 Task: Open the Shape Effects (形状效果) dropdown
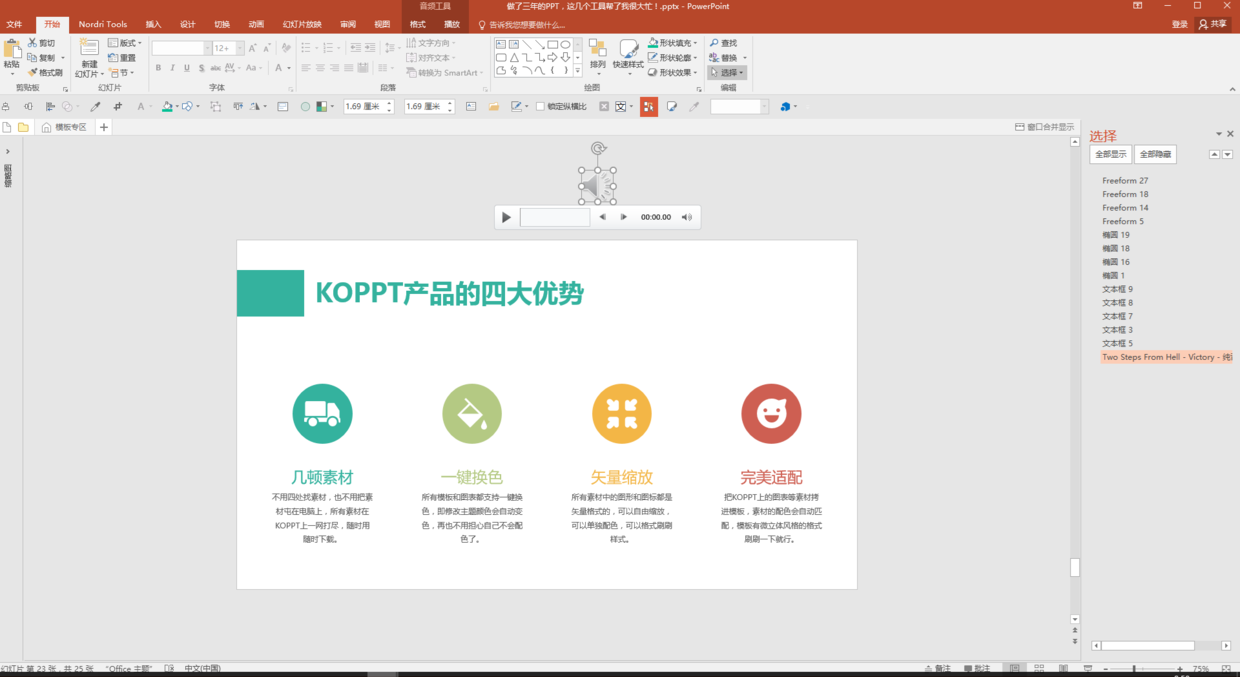673,72
